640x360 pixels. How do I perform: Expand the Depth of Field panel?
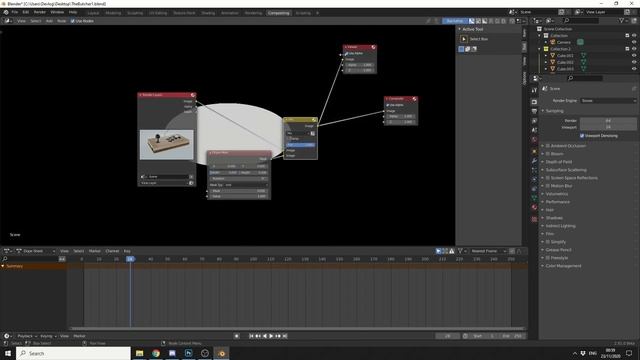coord(558,162)
